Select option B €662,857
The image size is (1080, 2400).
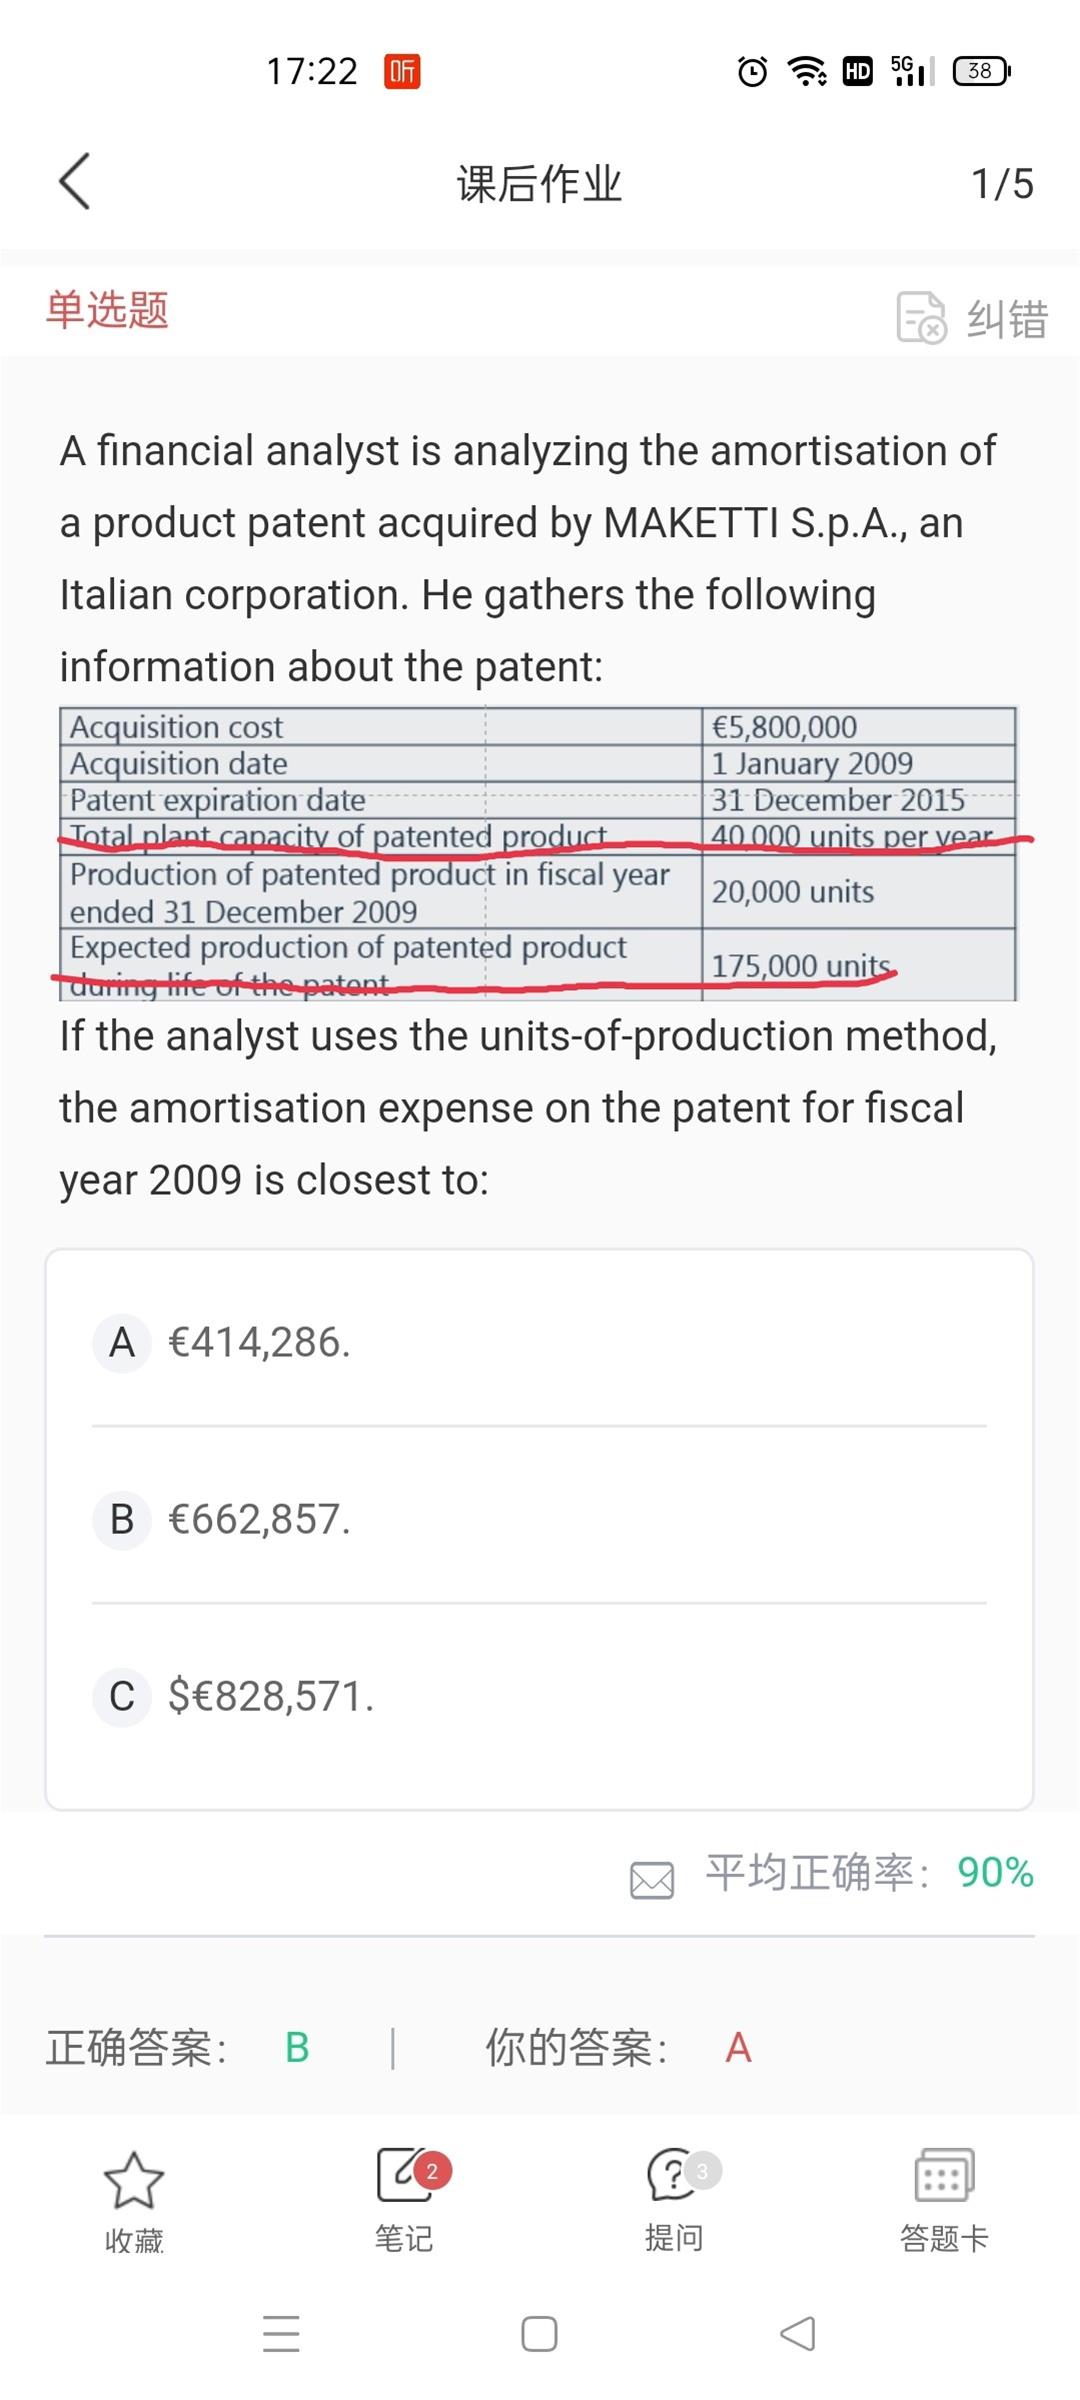click(x=539, y=1519)
